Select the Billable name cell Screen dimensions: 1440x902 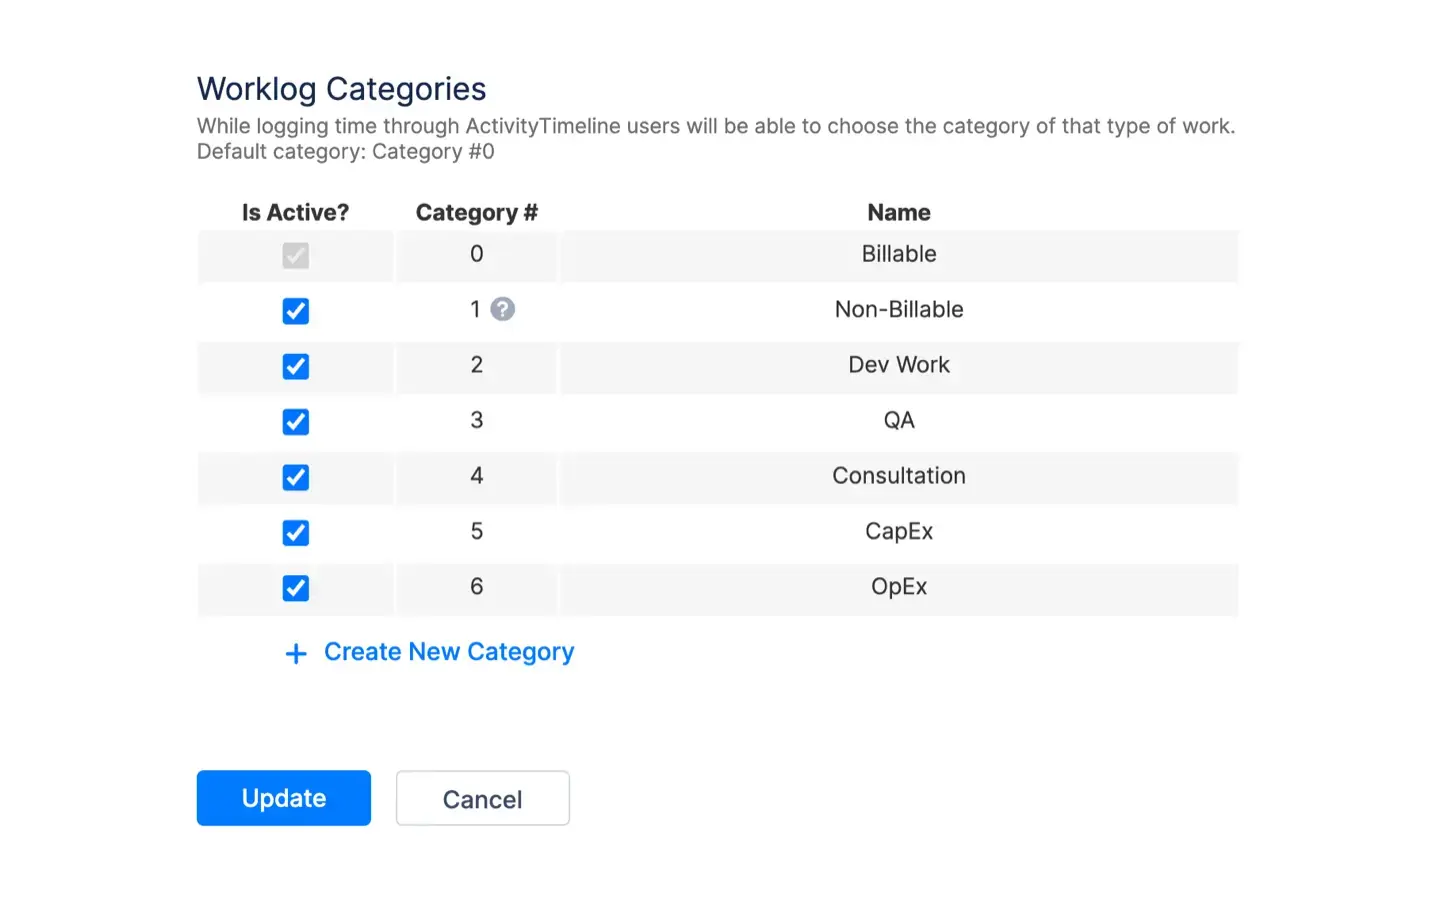(898, 254)
